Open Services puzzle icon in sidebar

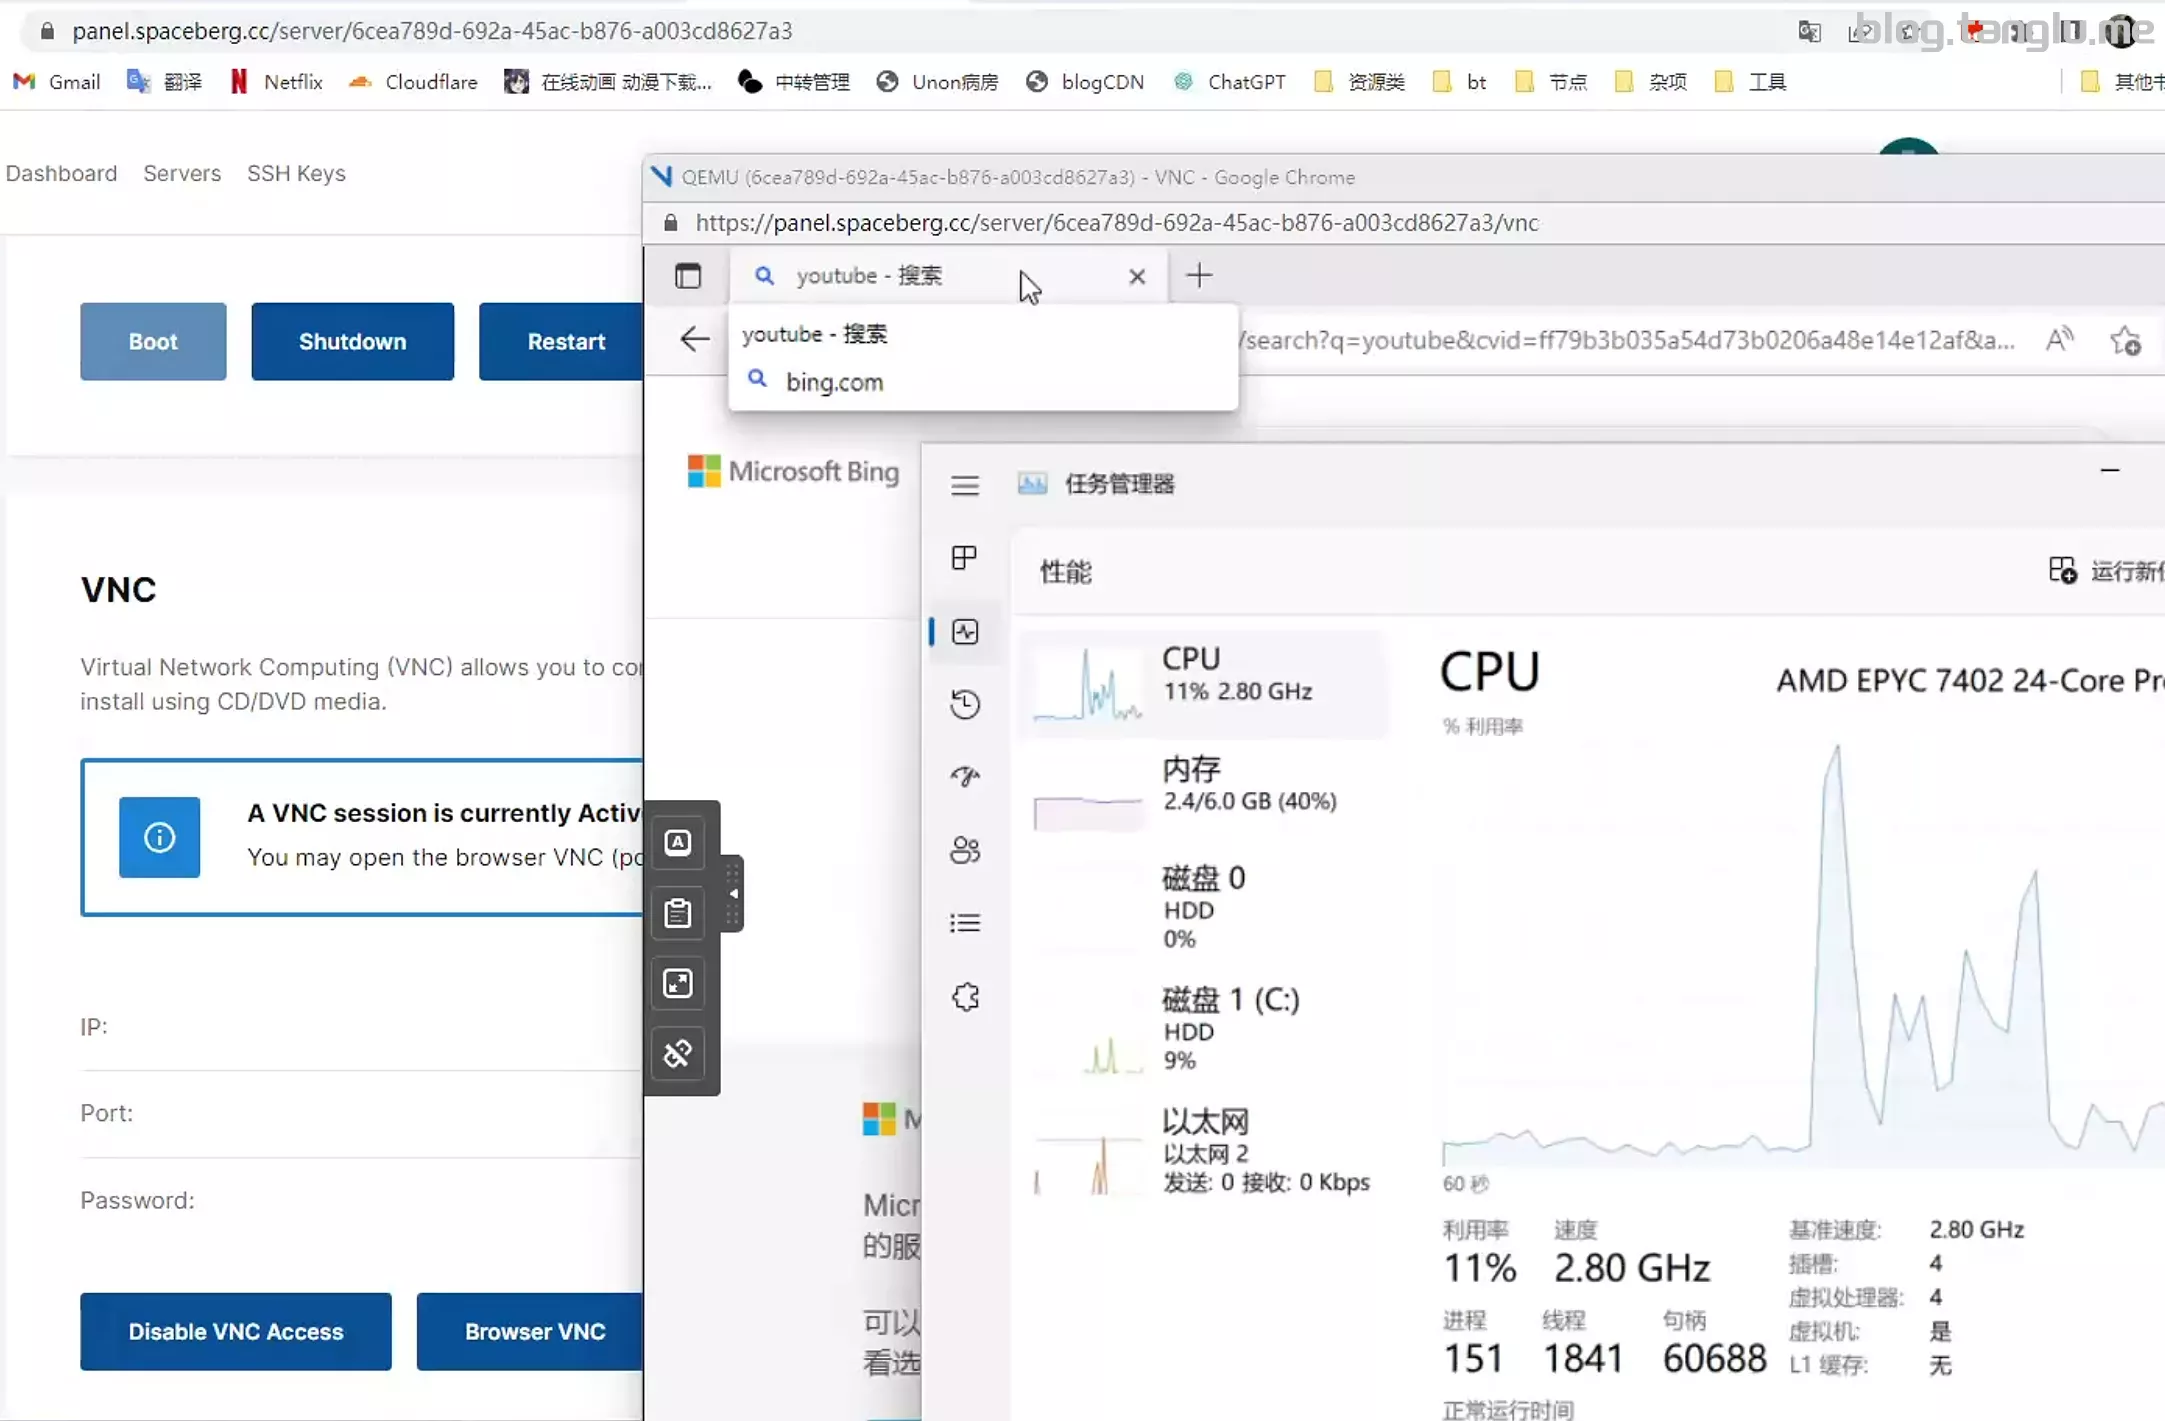[964, 996]
